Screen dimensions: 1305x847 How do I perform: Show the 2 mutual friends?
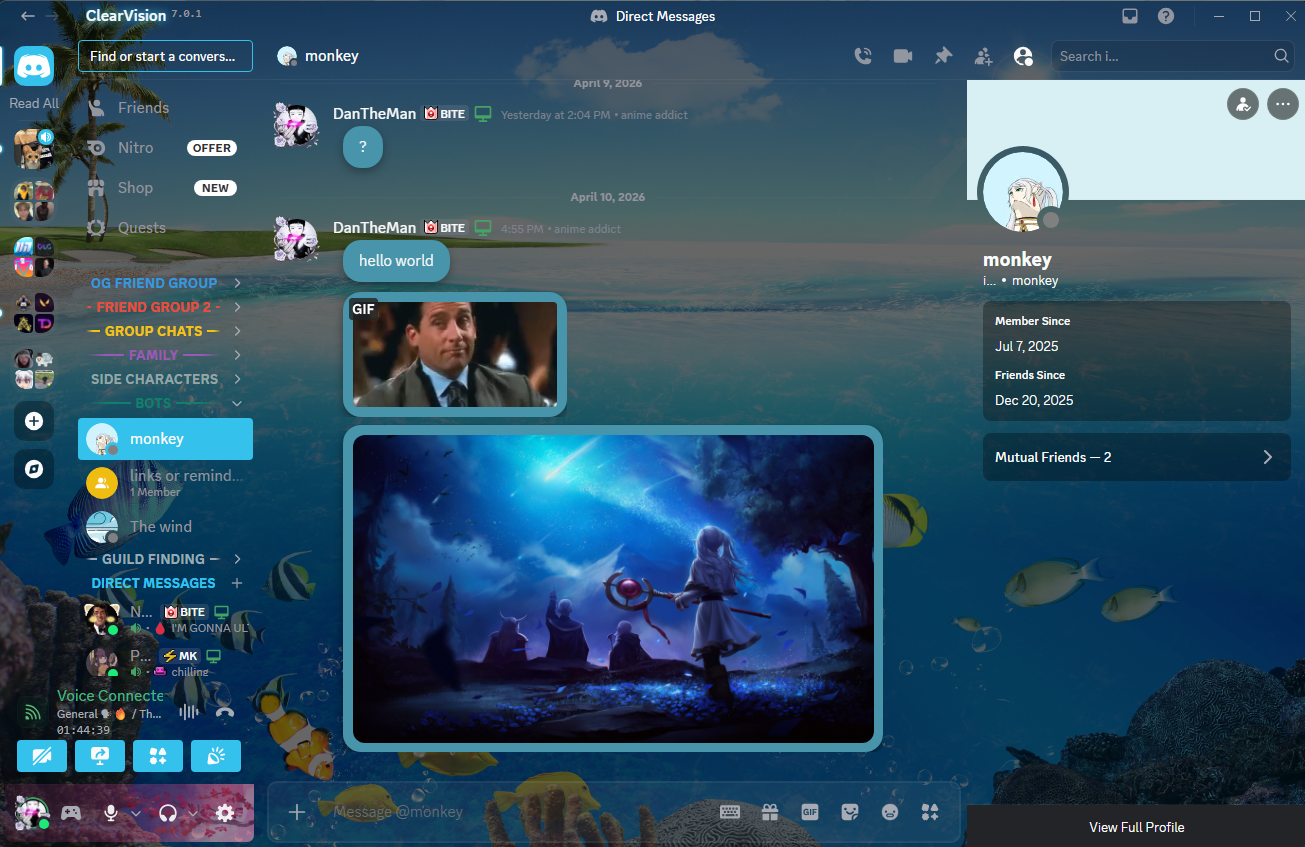pos(1136,457)
